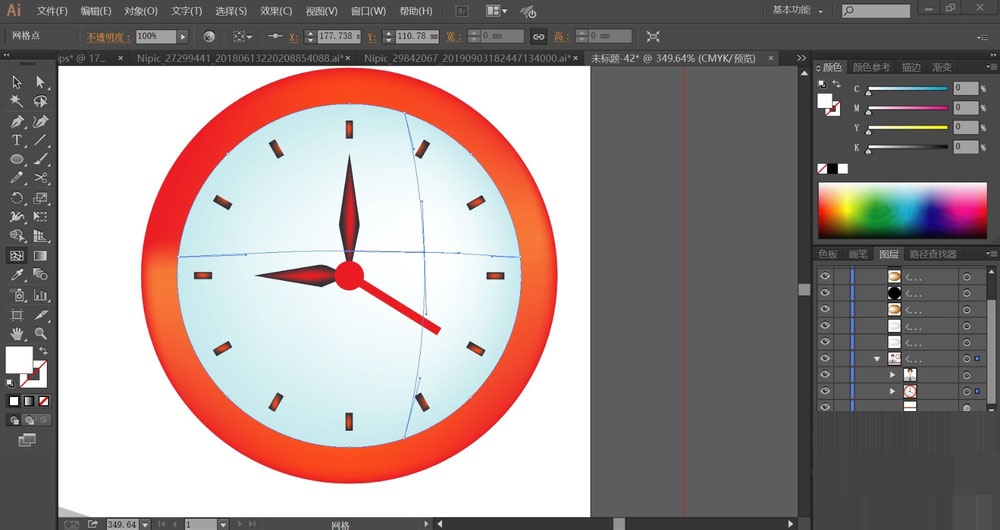1000x530 pixels.
Task: Select the Column Graph tool
Action: pos(40,295)
